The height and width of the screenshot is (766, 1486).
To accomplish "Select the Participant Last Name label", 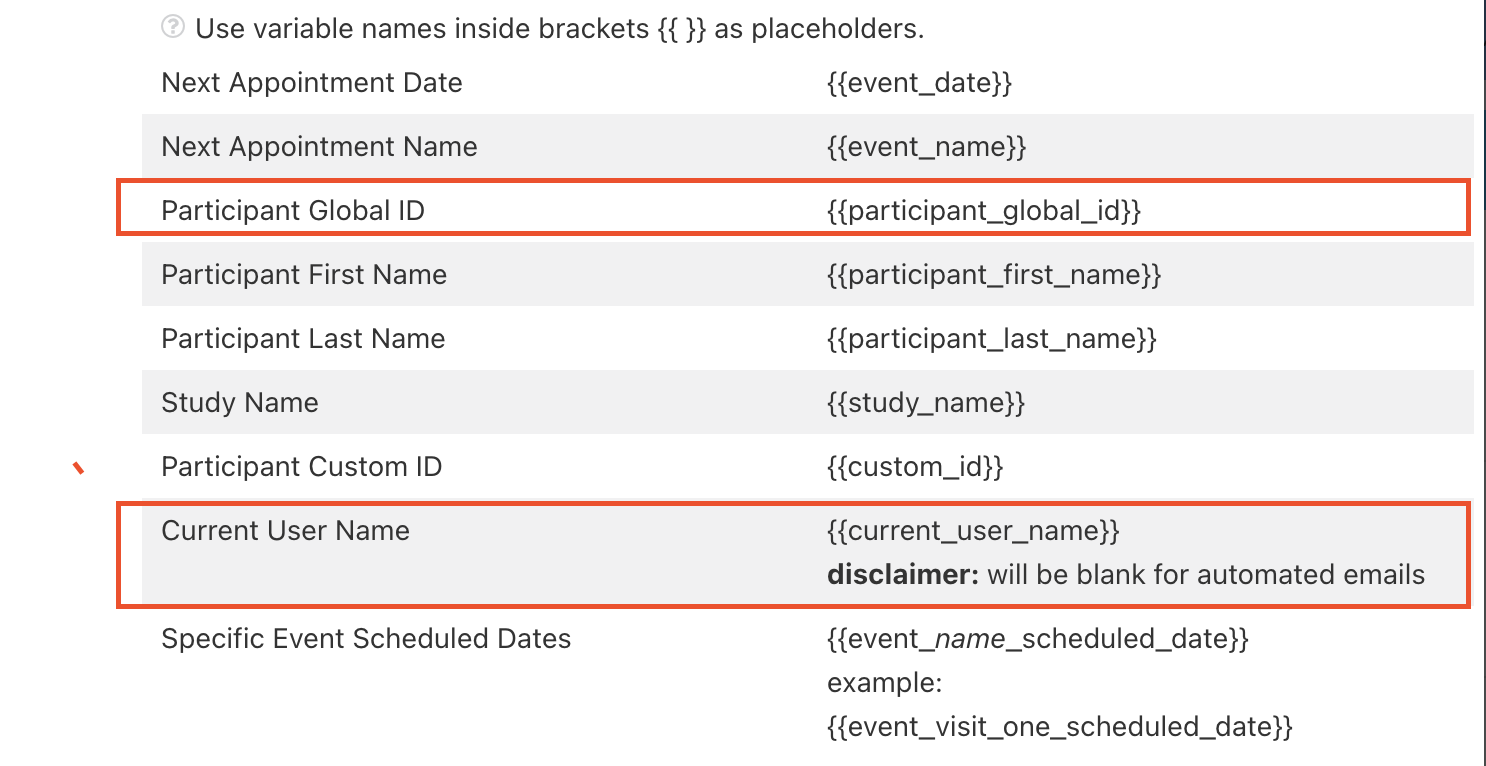I will tap(302, 339).
